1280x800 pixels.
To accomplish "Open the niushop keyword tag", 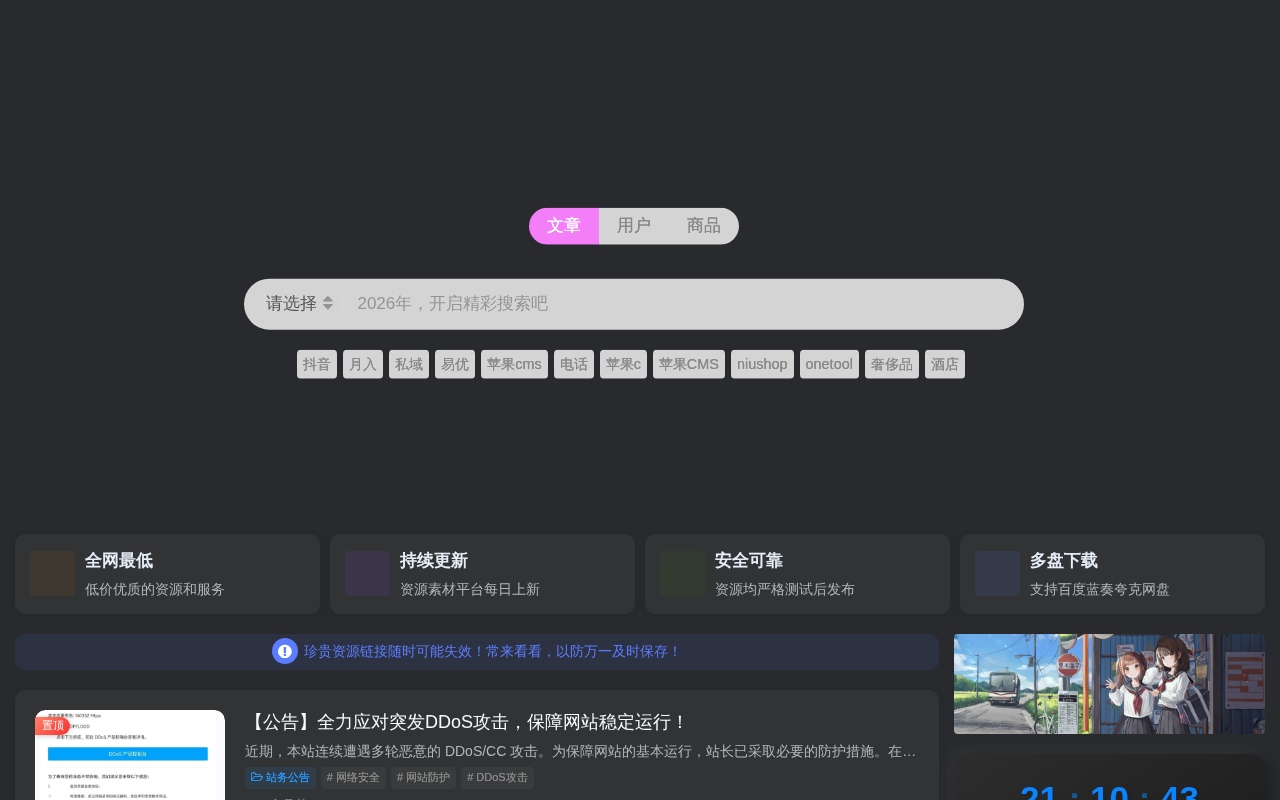I will [762, 364].
